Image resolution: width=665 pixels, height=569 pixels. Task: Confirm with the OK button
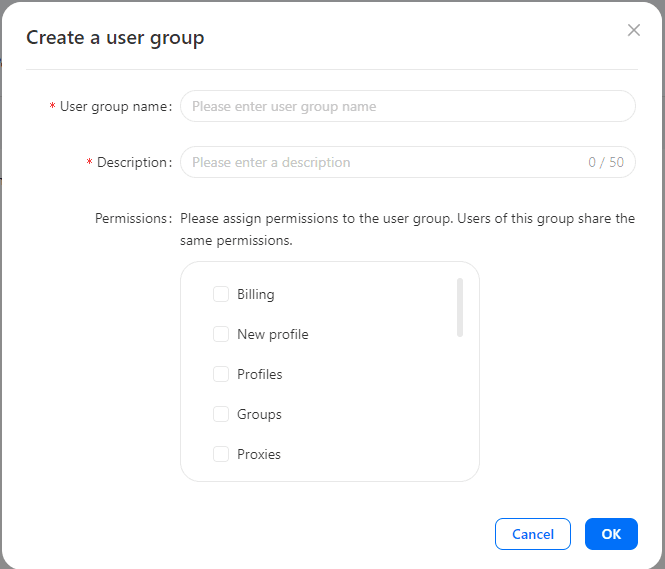coord(611,534)
